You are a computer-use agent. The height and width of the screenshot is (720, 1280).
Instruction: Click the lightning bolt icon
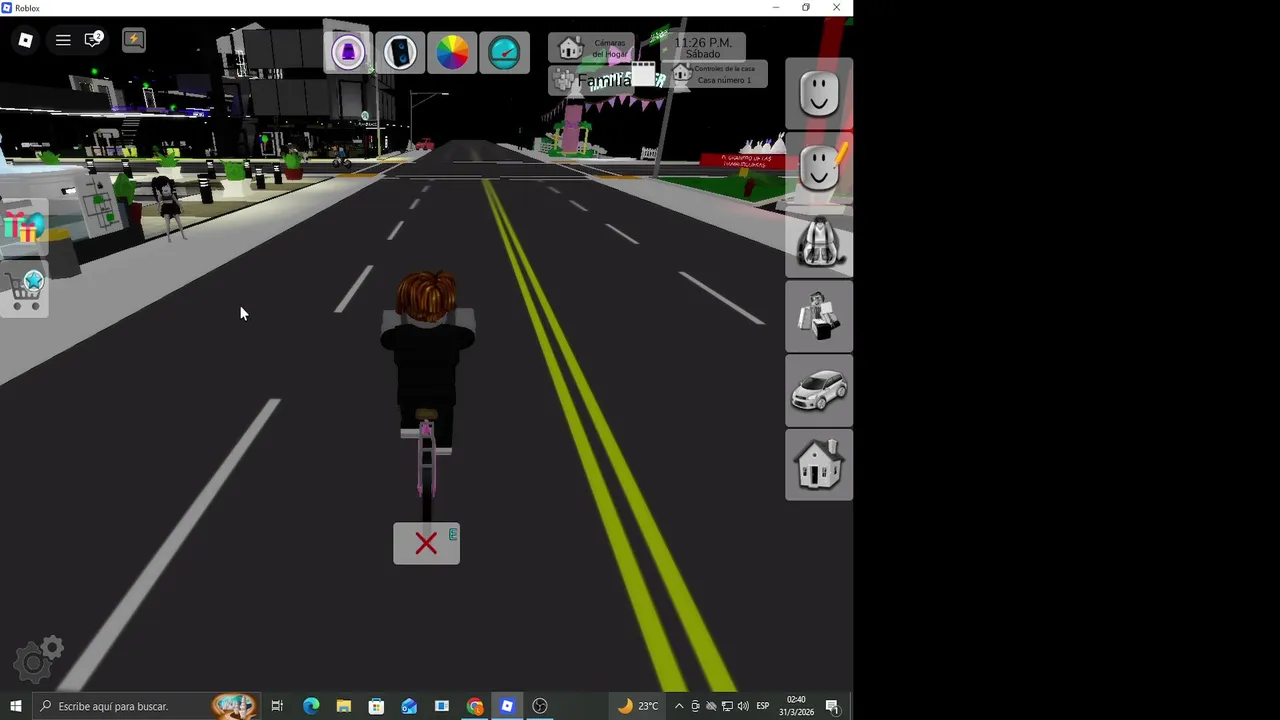(x=133, y=40)
